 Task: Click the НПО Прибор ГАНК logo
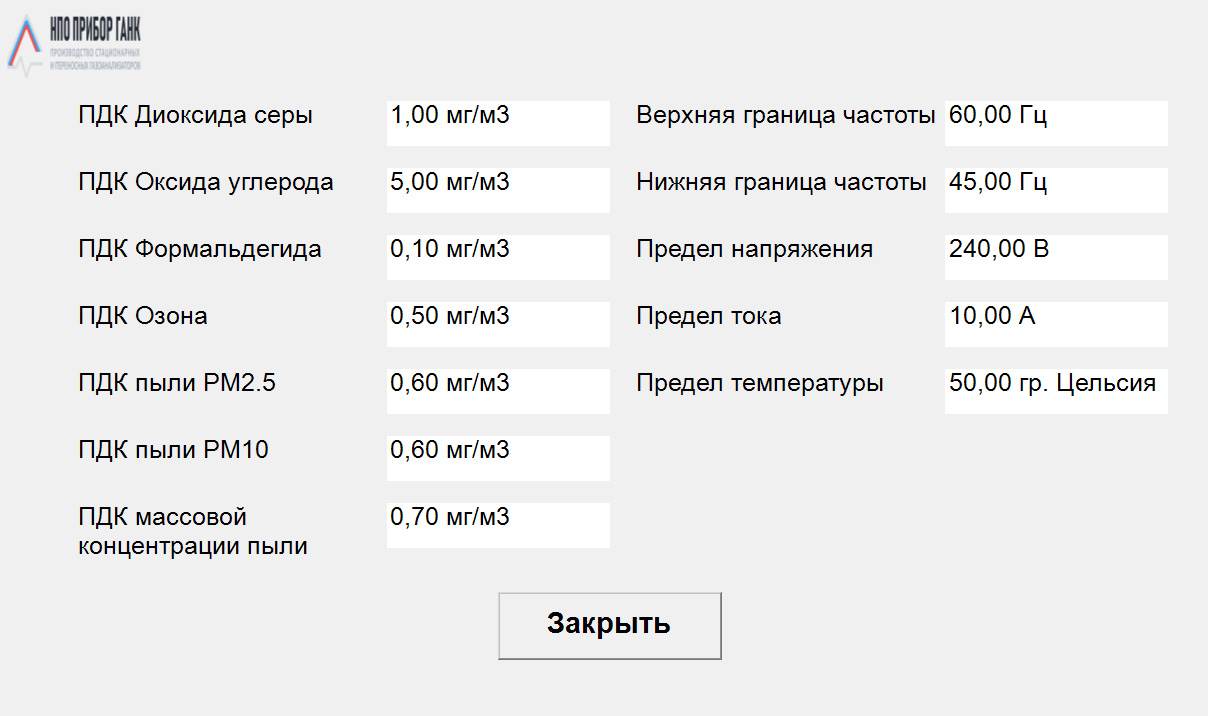coord(74,46)
